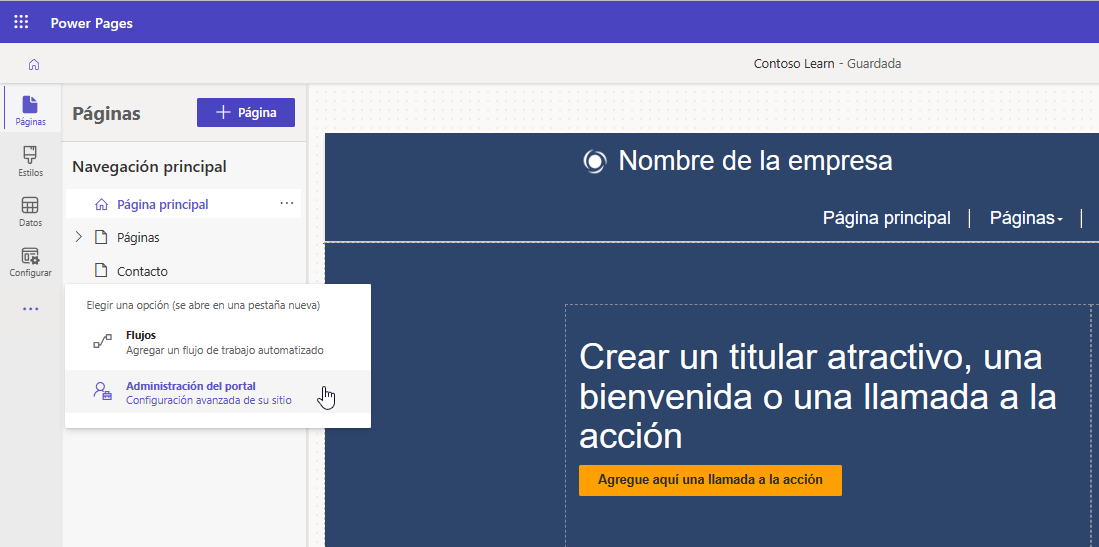1099x547 pixels.
Task: Open the app launcher waffle icon
Action: tap(21, 22)
